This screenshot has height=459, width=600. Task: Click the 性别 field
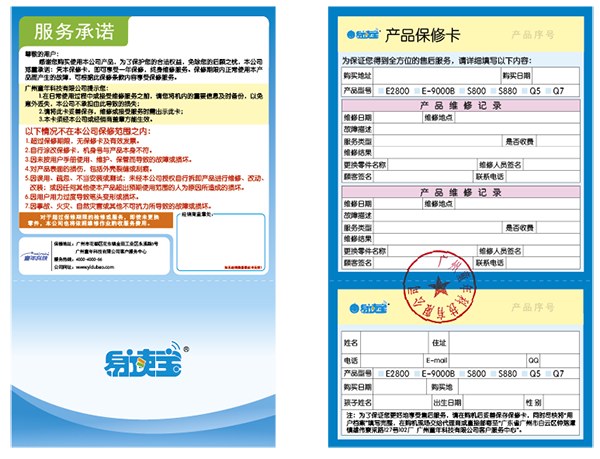[561, 402]
